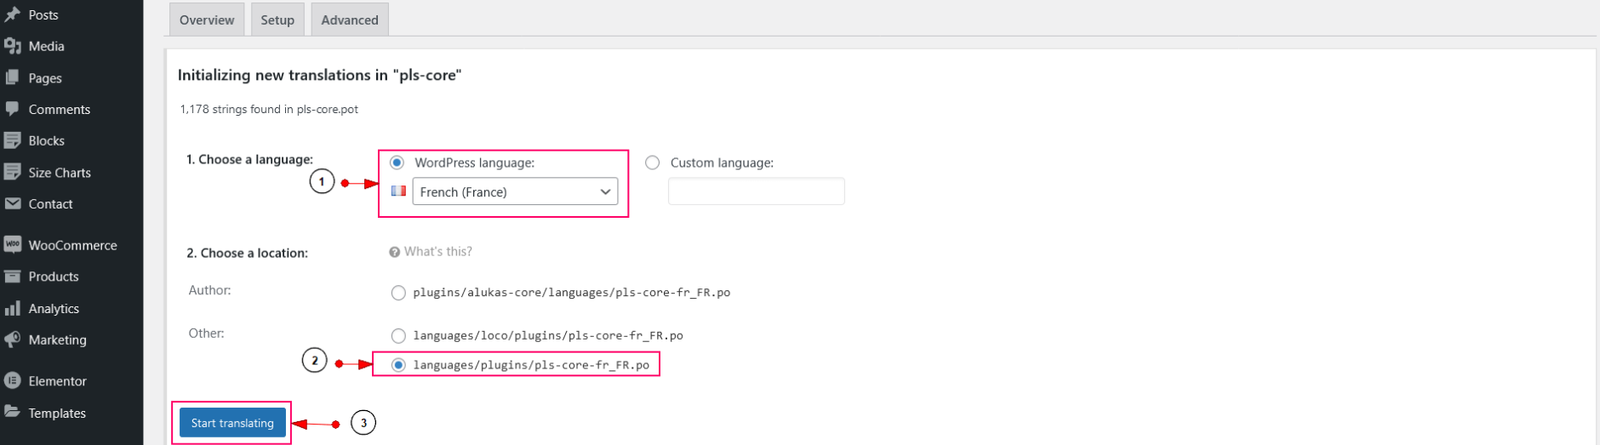
Task: Choose the plugins/alukas-core author location option
Action: (x=398, y=293)
